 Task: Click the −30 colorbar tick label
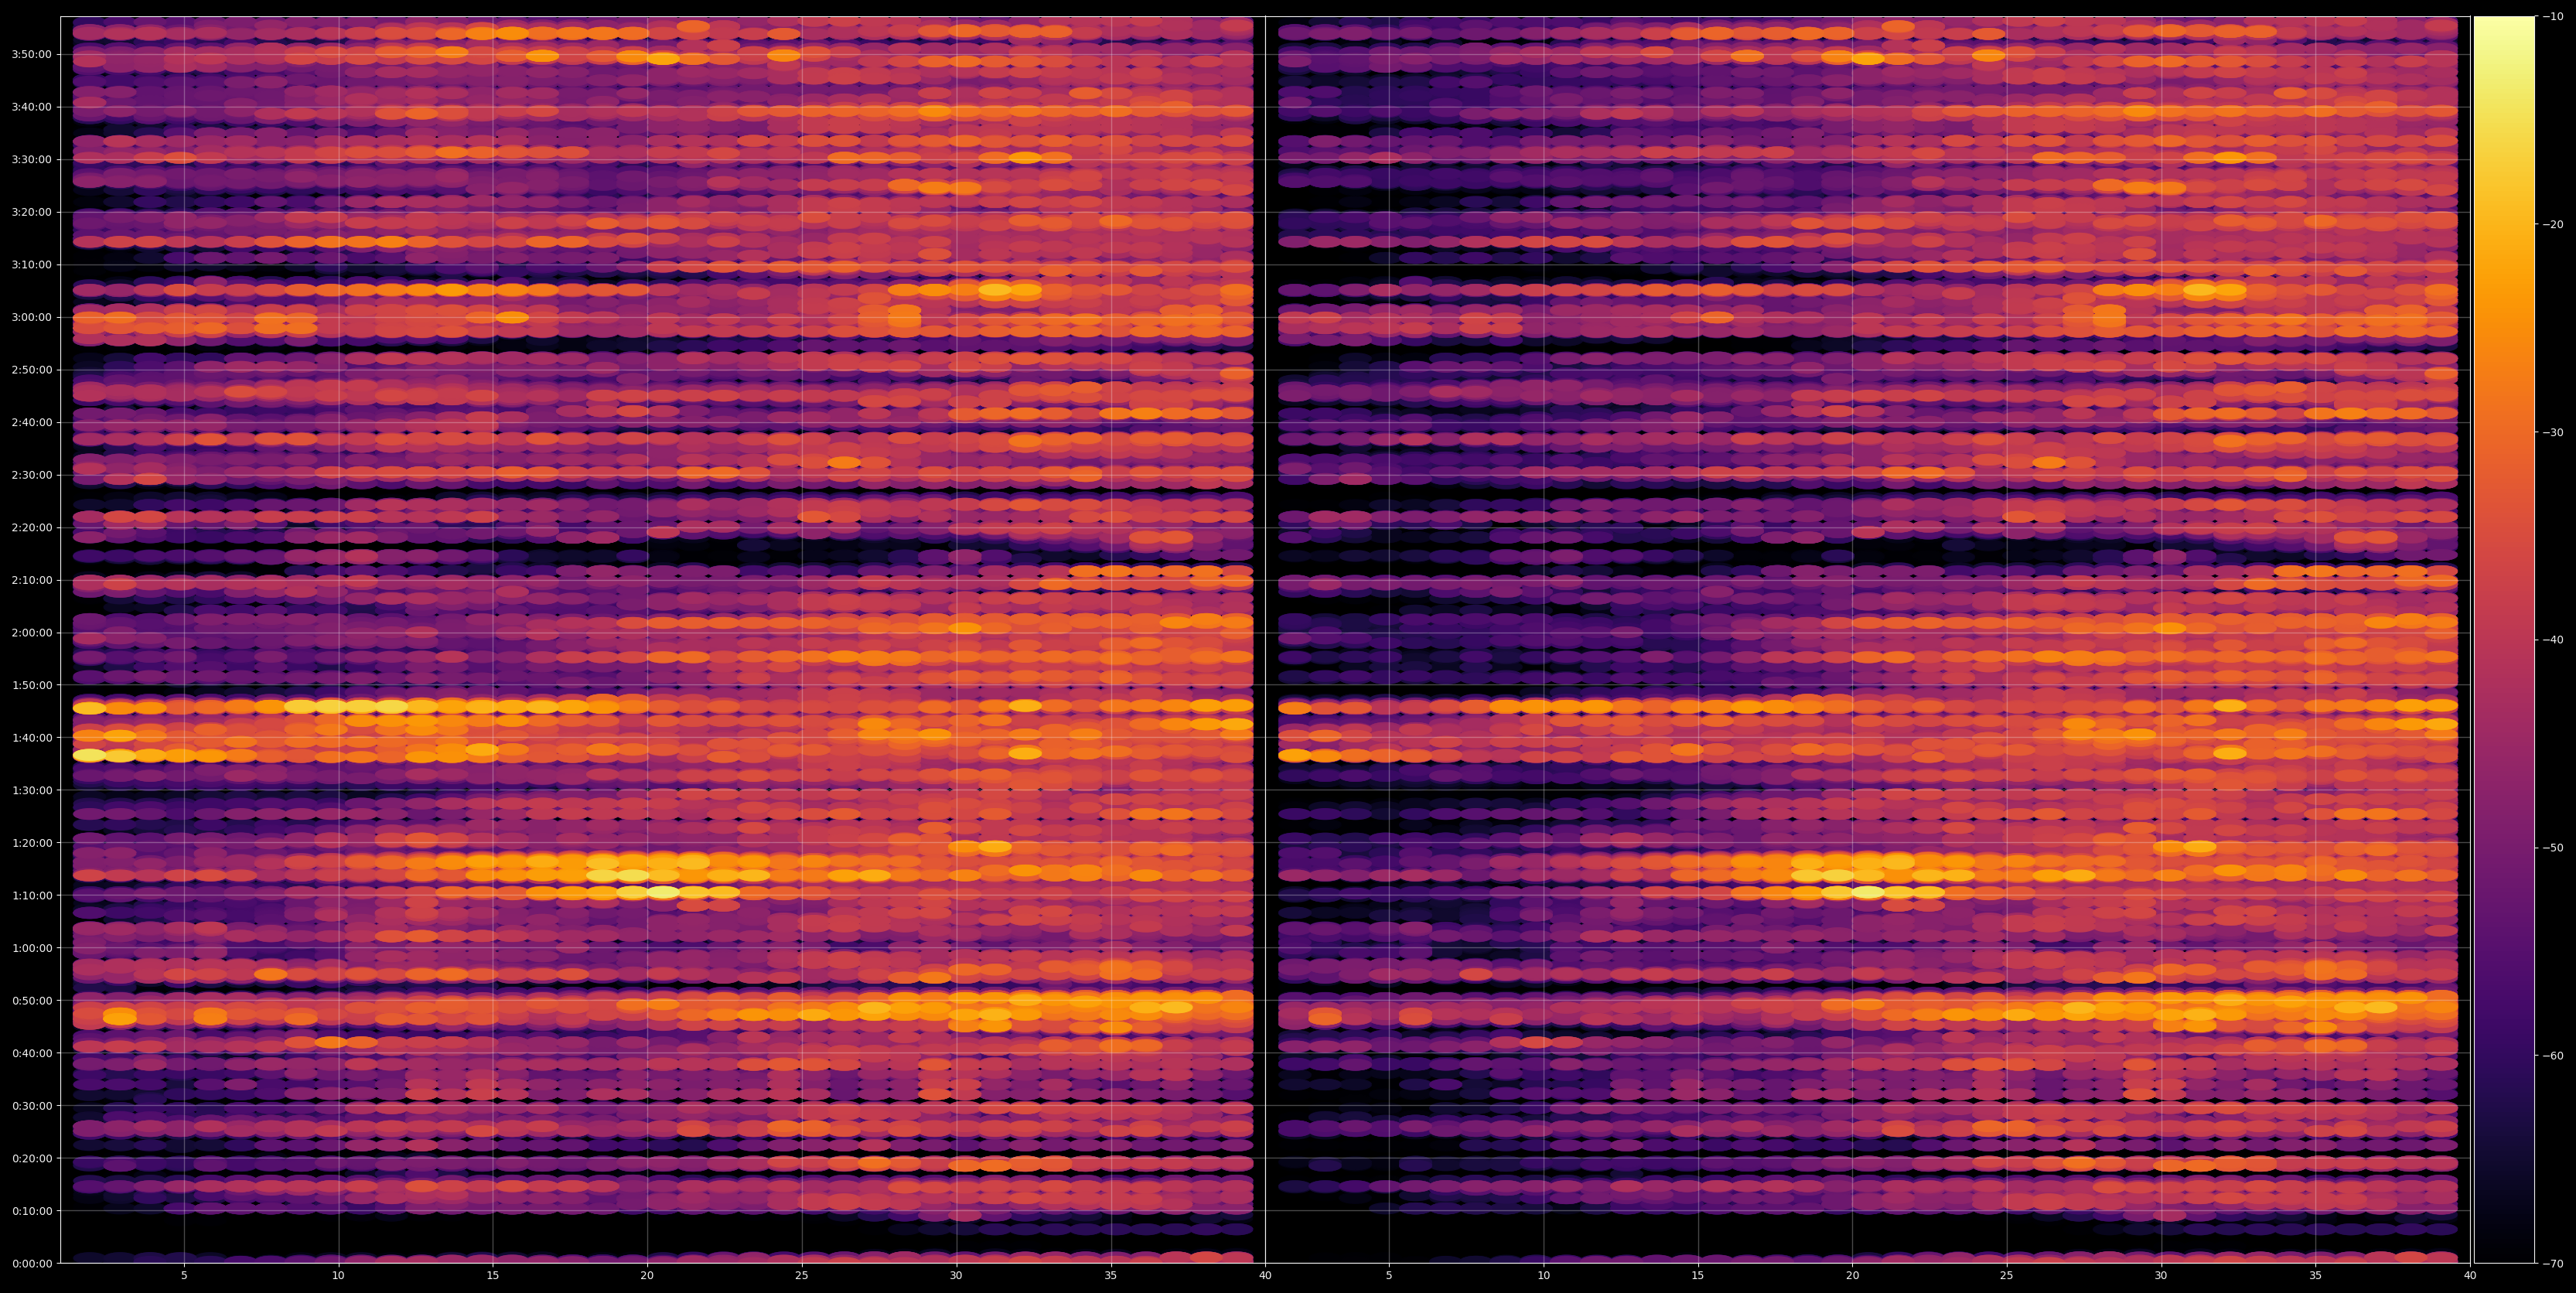point(2552,432)
